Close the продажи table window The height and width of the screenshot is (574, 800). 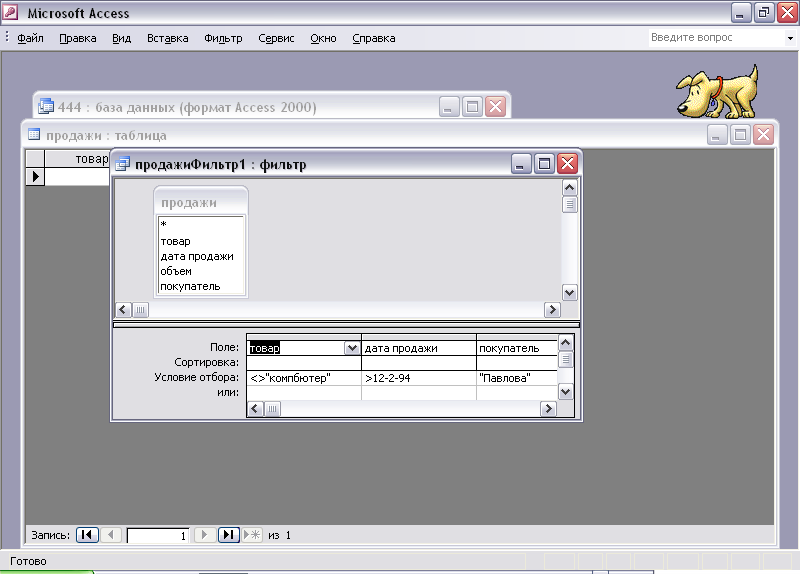pyautogui.click(x=763, y=135)
